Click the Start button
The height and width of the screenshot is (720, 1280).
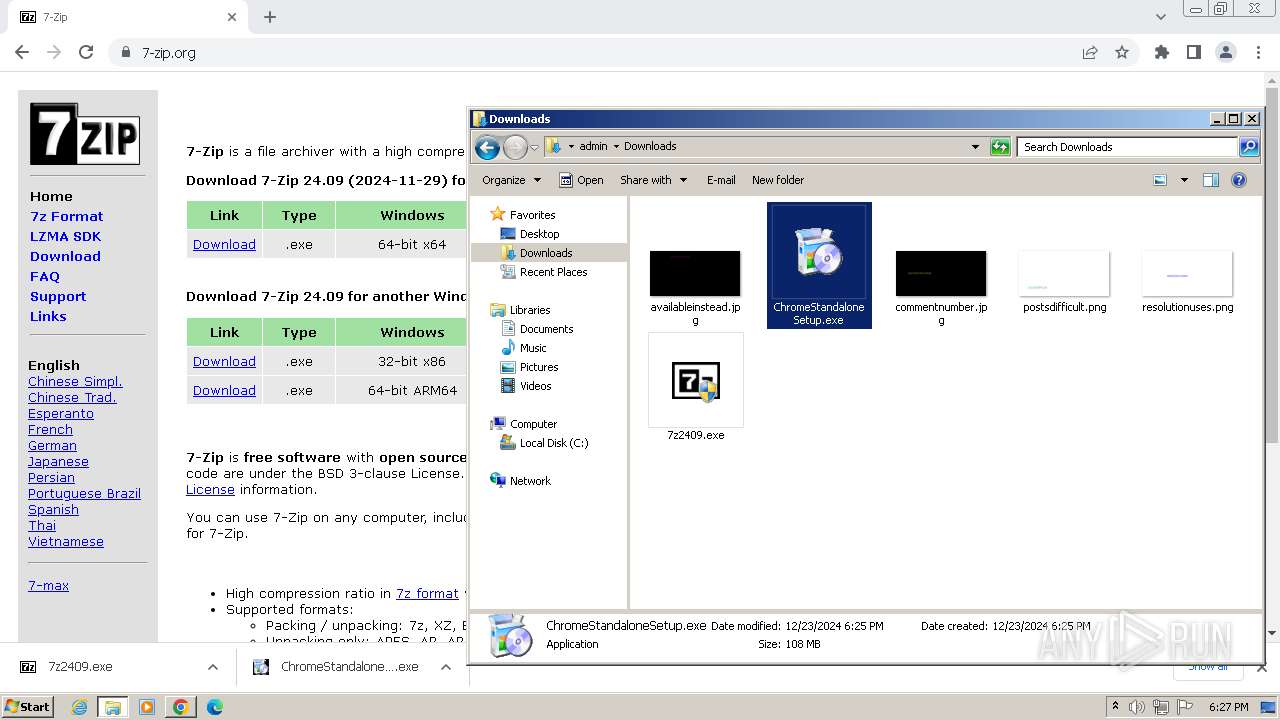tap(27, 707)
